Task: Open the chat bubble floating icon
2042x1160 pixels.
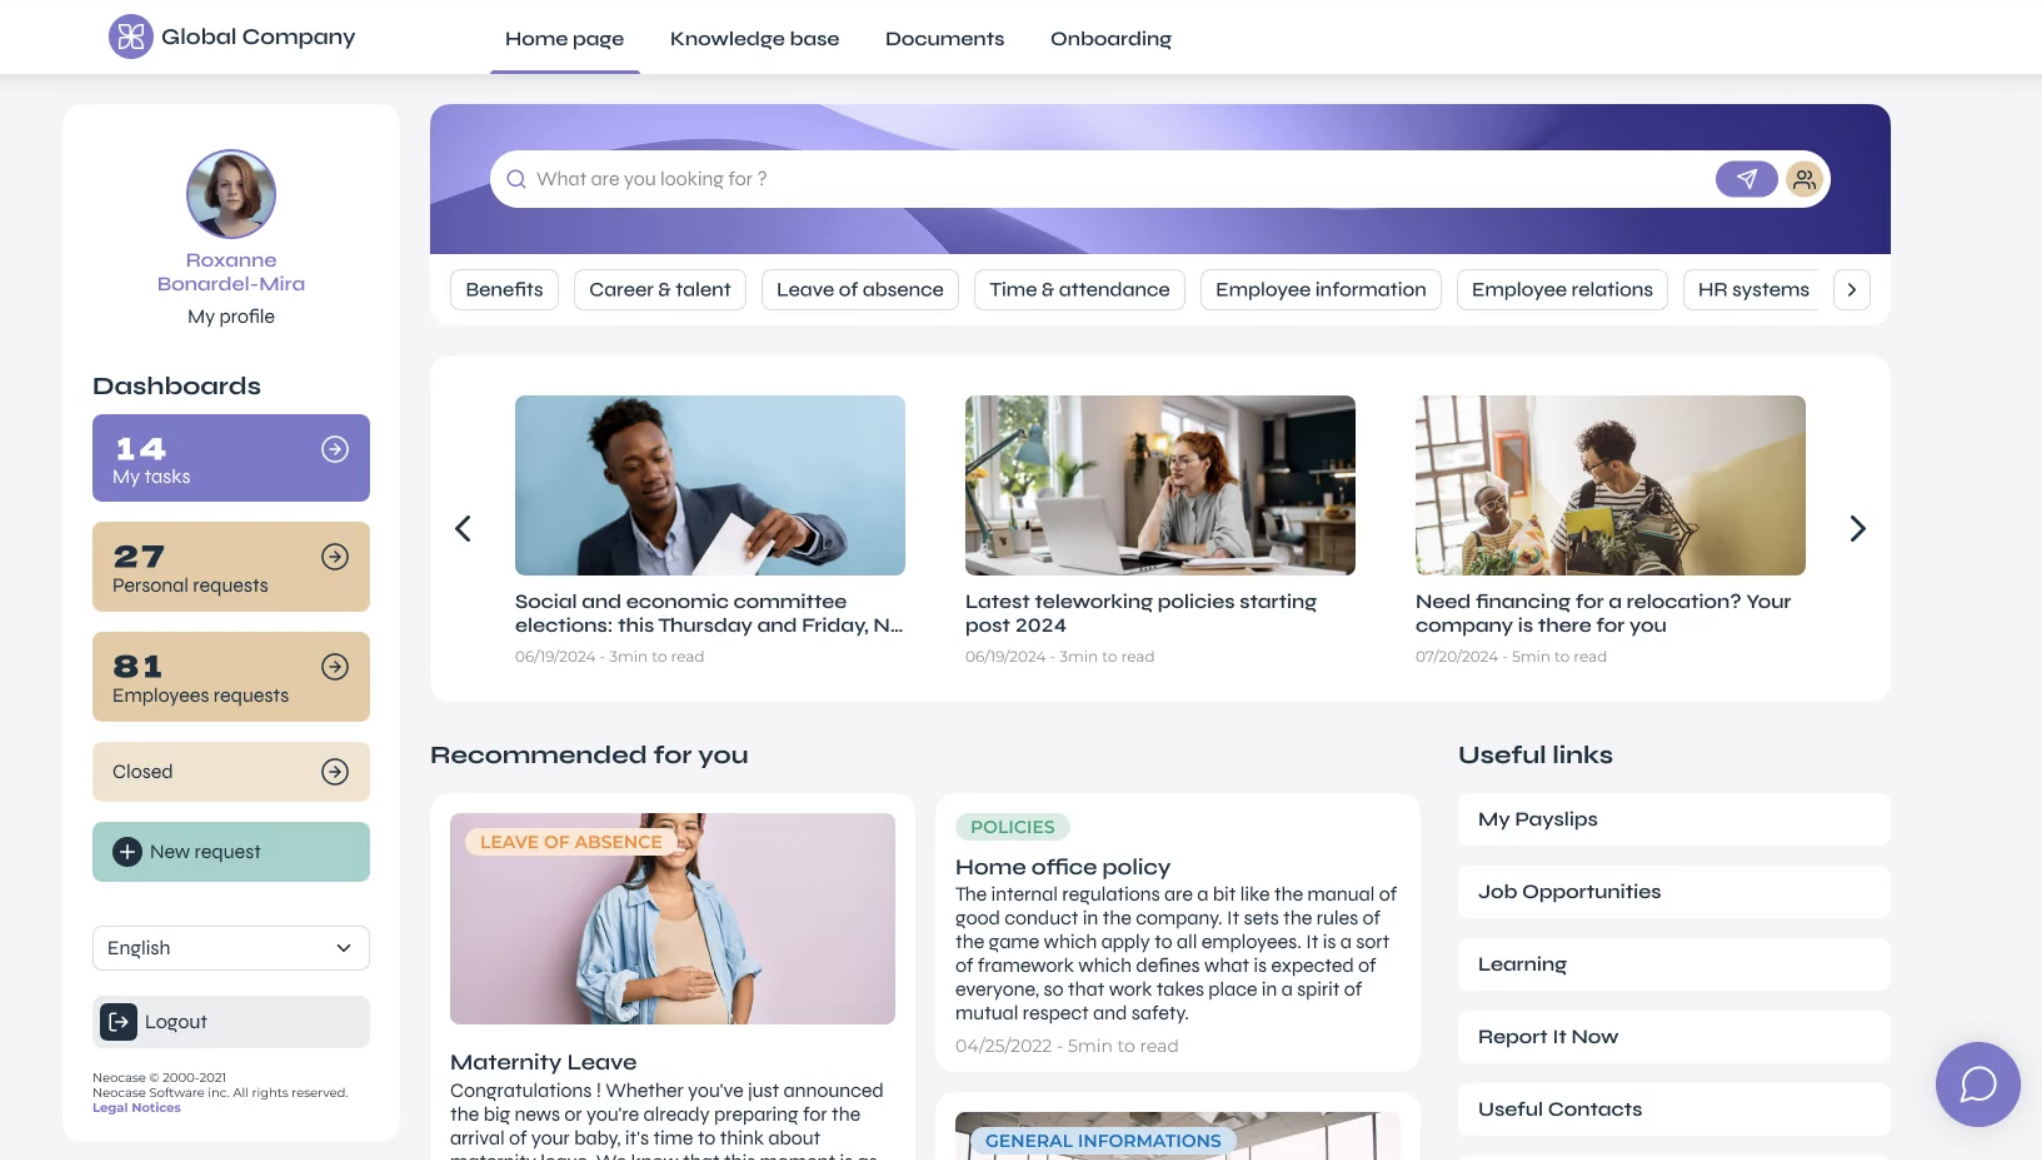Action: [x=1977, y=1084]
